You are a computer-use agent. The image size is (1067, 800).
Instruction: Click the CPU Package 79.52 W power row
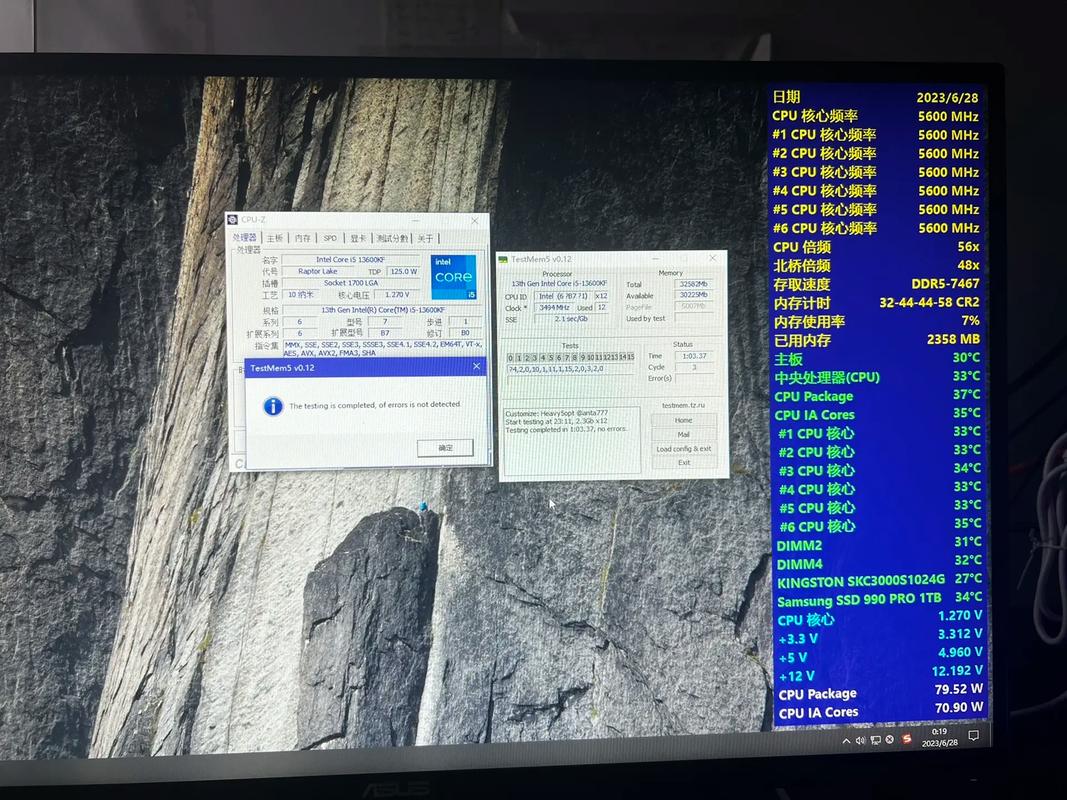coord(881,692)
